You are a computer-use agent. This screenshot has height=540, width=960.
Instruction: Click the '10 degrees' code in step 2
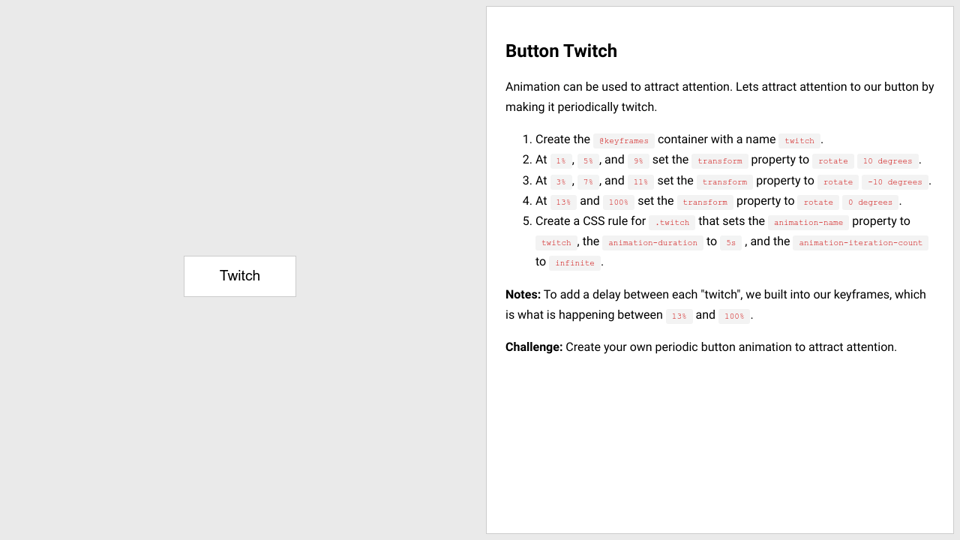[x=887, y=161]
